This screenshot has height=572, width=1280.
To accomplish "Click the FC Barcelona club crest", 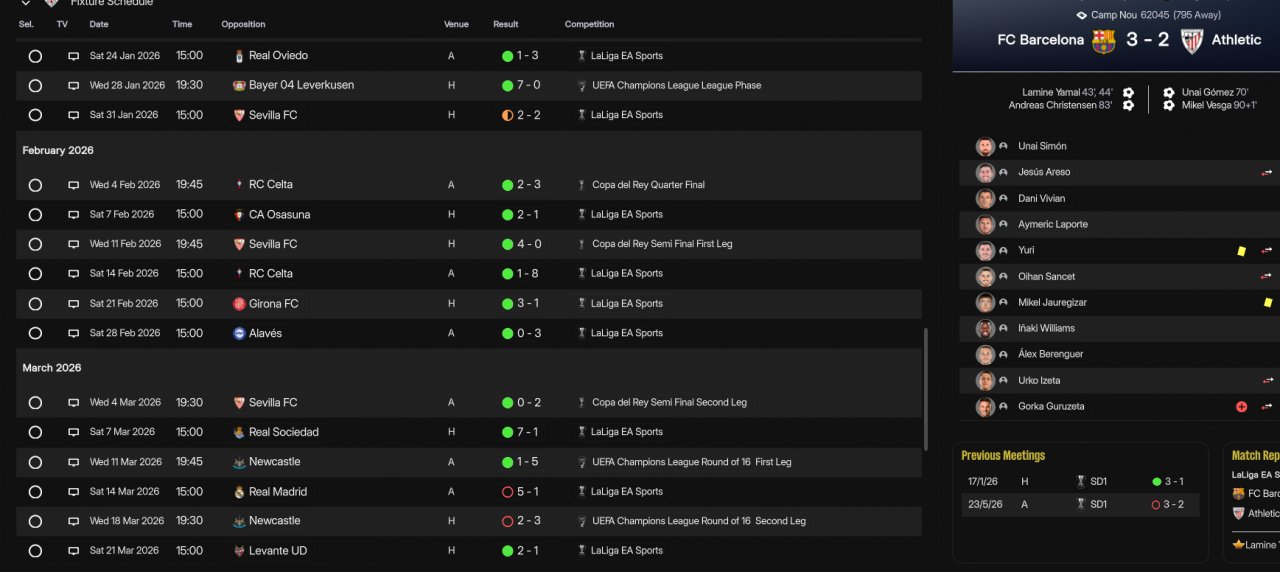I will (x=1103, y=40).
